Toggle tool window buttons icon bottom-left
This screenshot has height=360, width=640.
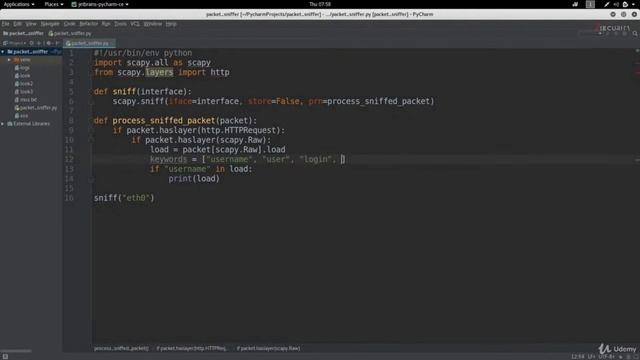point(5,356)
